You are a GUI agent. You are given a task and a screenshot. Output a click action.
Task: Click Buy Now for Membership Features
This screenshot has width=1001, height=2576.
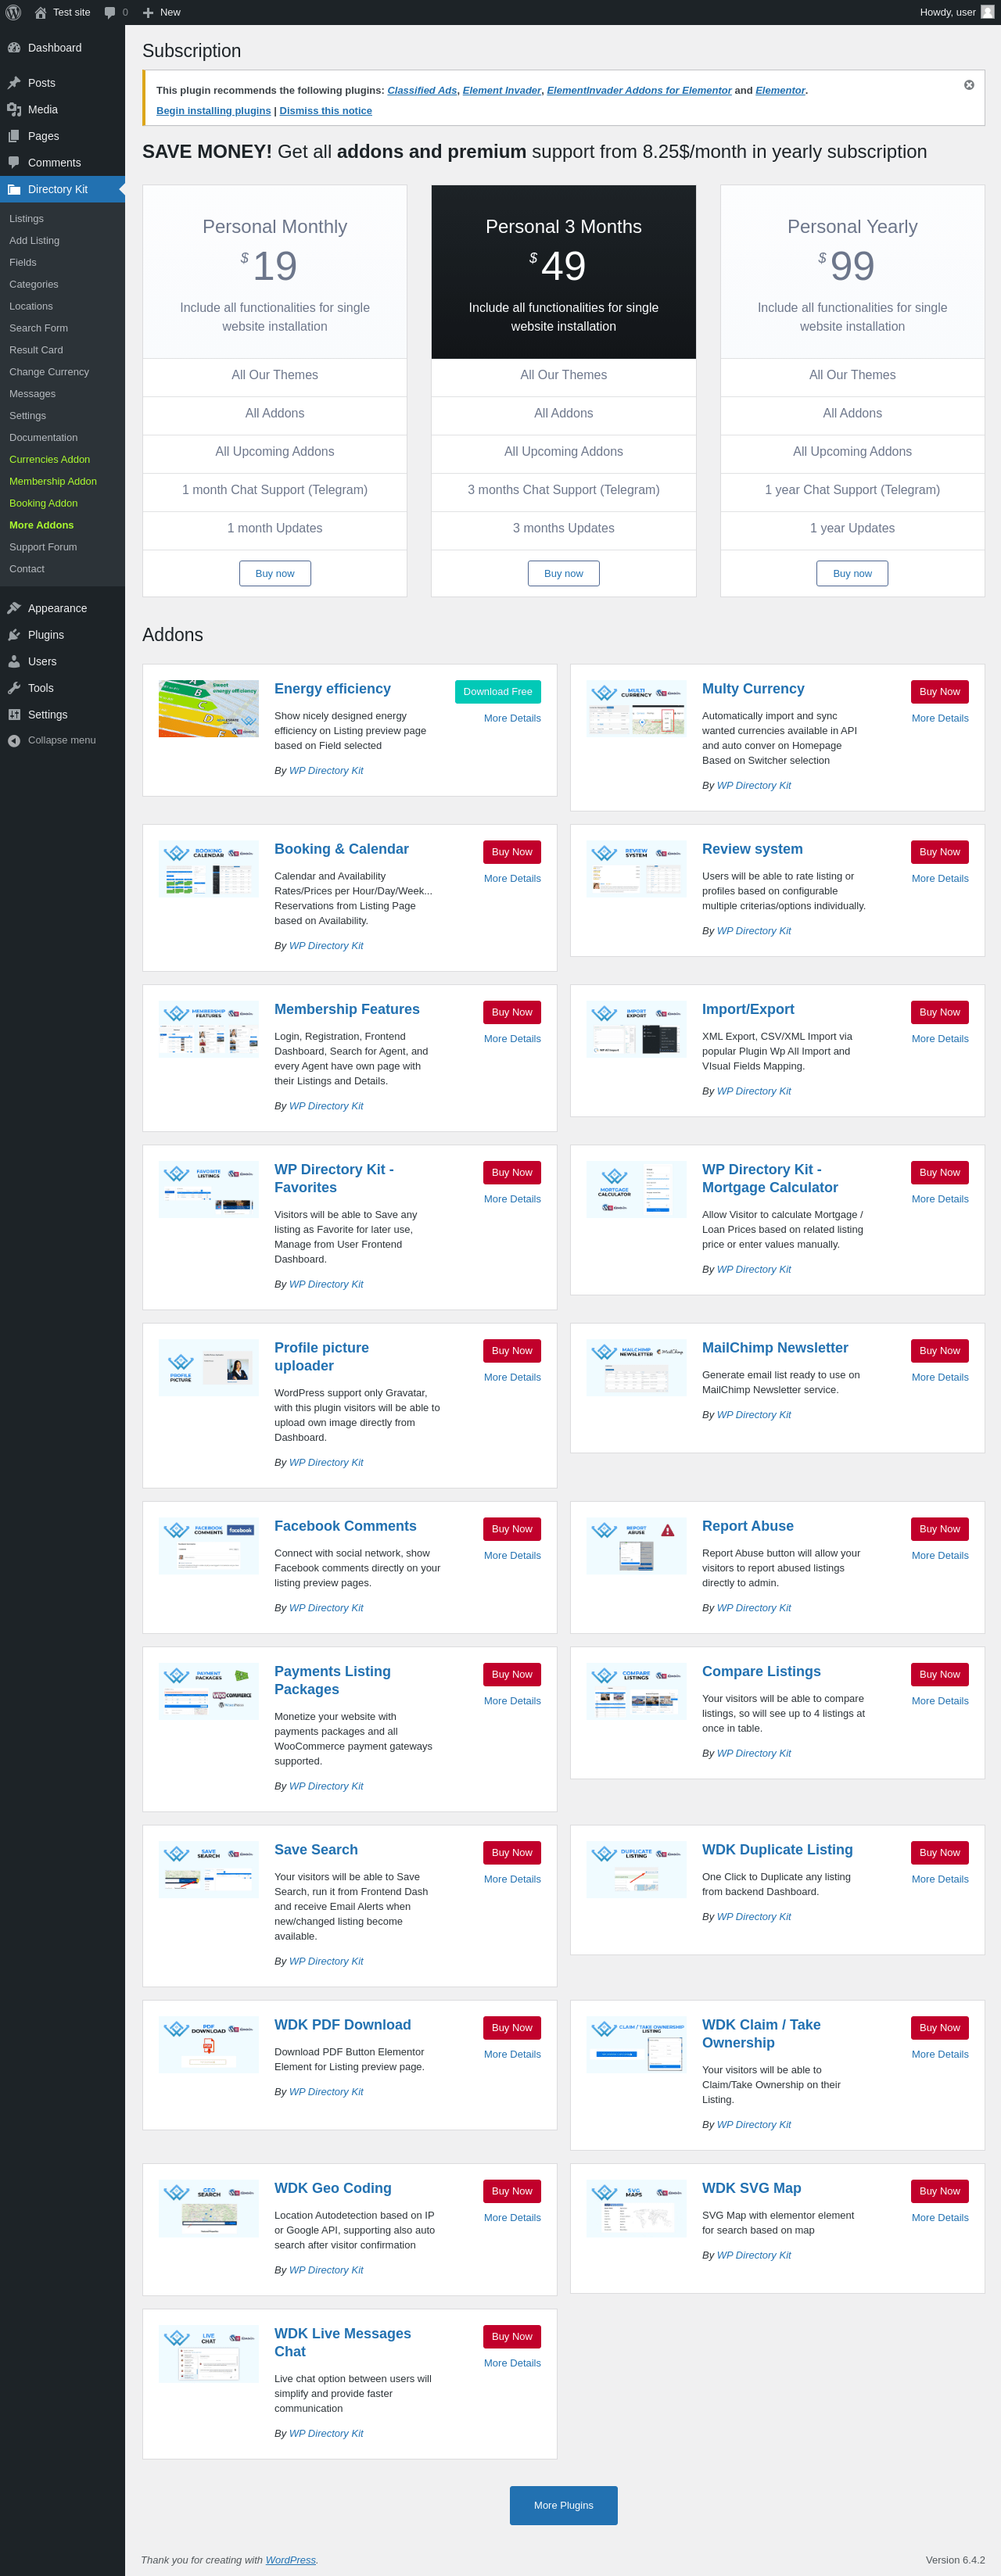512,1012
